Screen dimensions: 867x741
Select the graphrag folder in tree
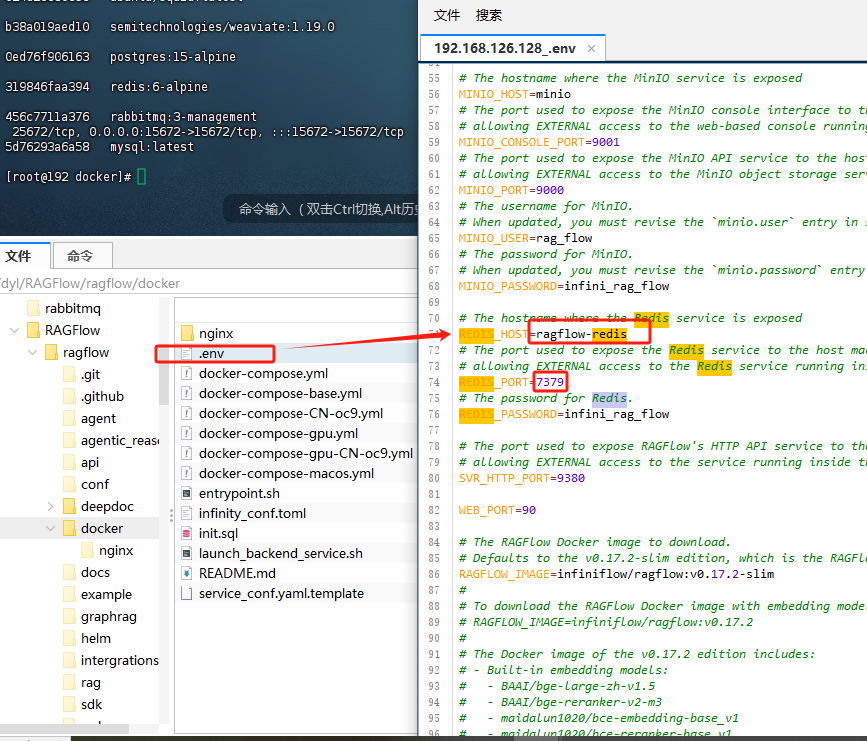click(108, 616)
